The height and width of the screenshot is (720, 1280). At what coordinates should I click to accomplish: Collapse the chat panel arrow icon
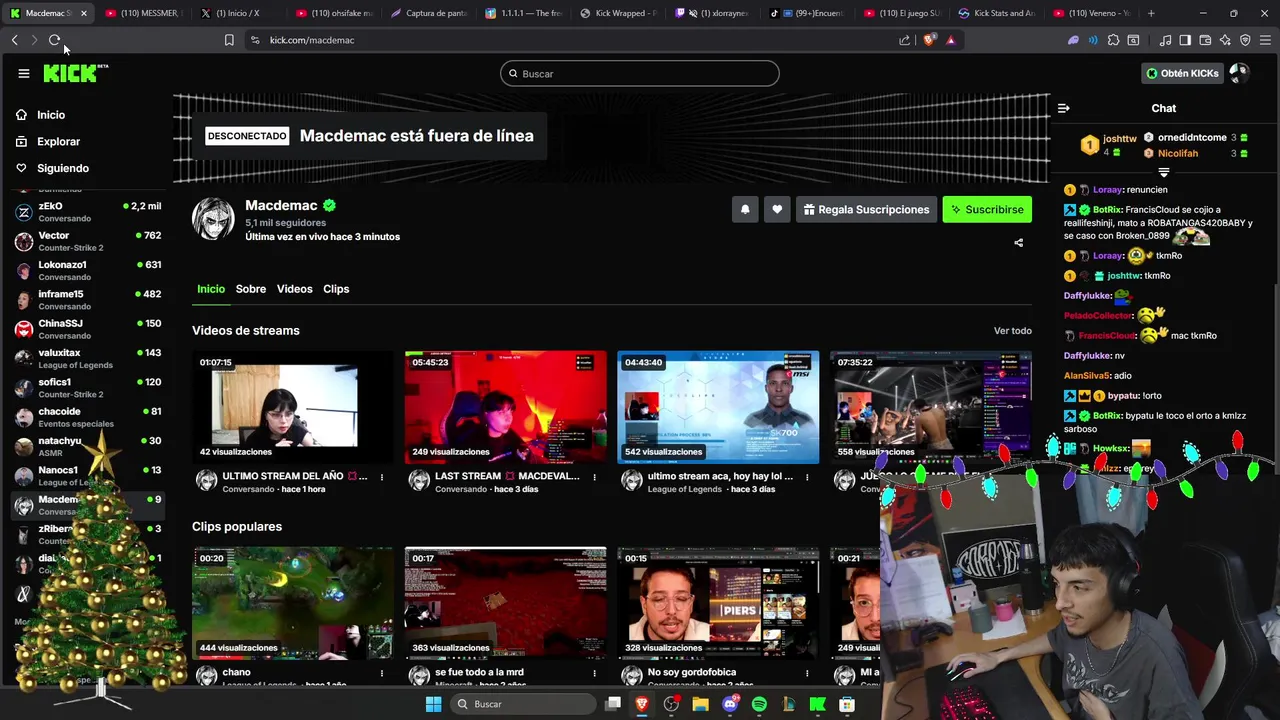click(1063, 108)
